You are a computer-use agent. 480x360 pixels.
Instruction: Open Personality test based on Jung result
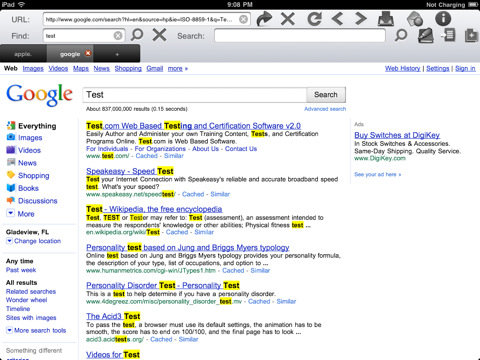(x=188, y=247)
